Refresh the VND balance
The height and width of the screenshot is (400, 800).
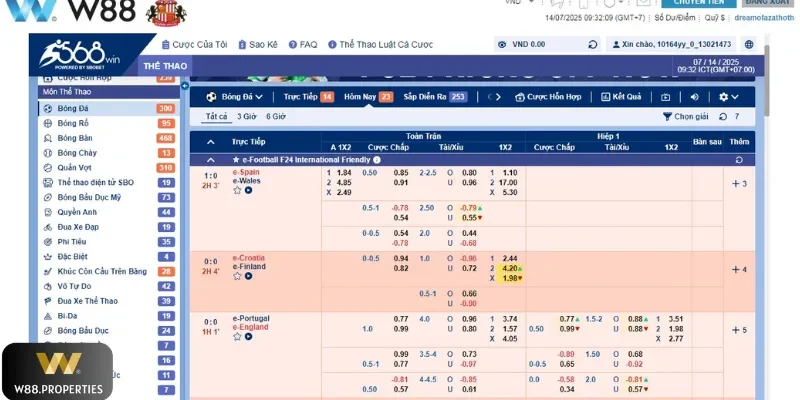(x=592, y=44)
